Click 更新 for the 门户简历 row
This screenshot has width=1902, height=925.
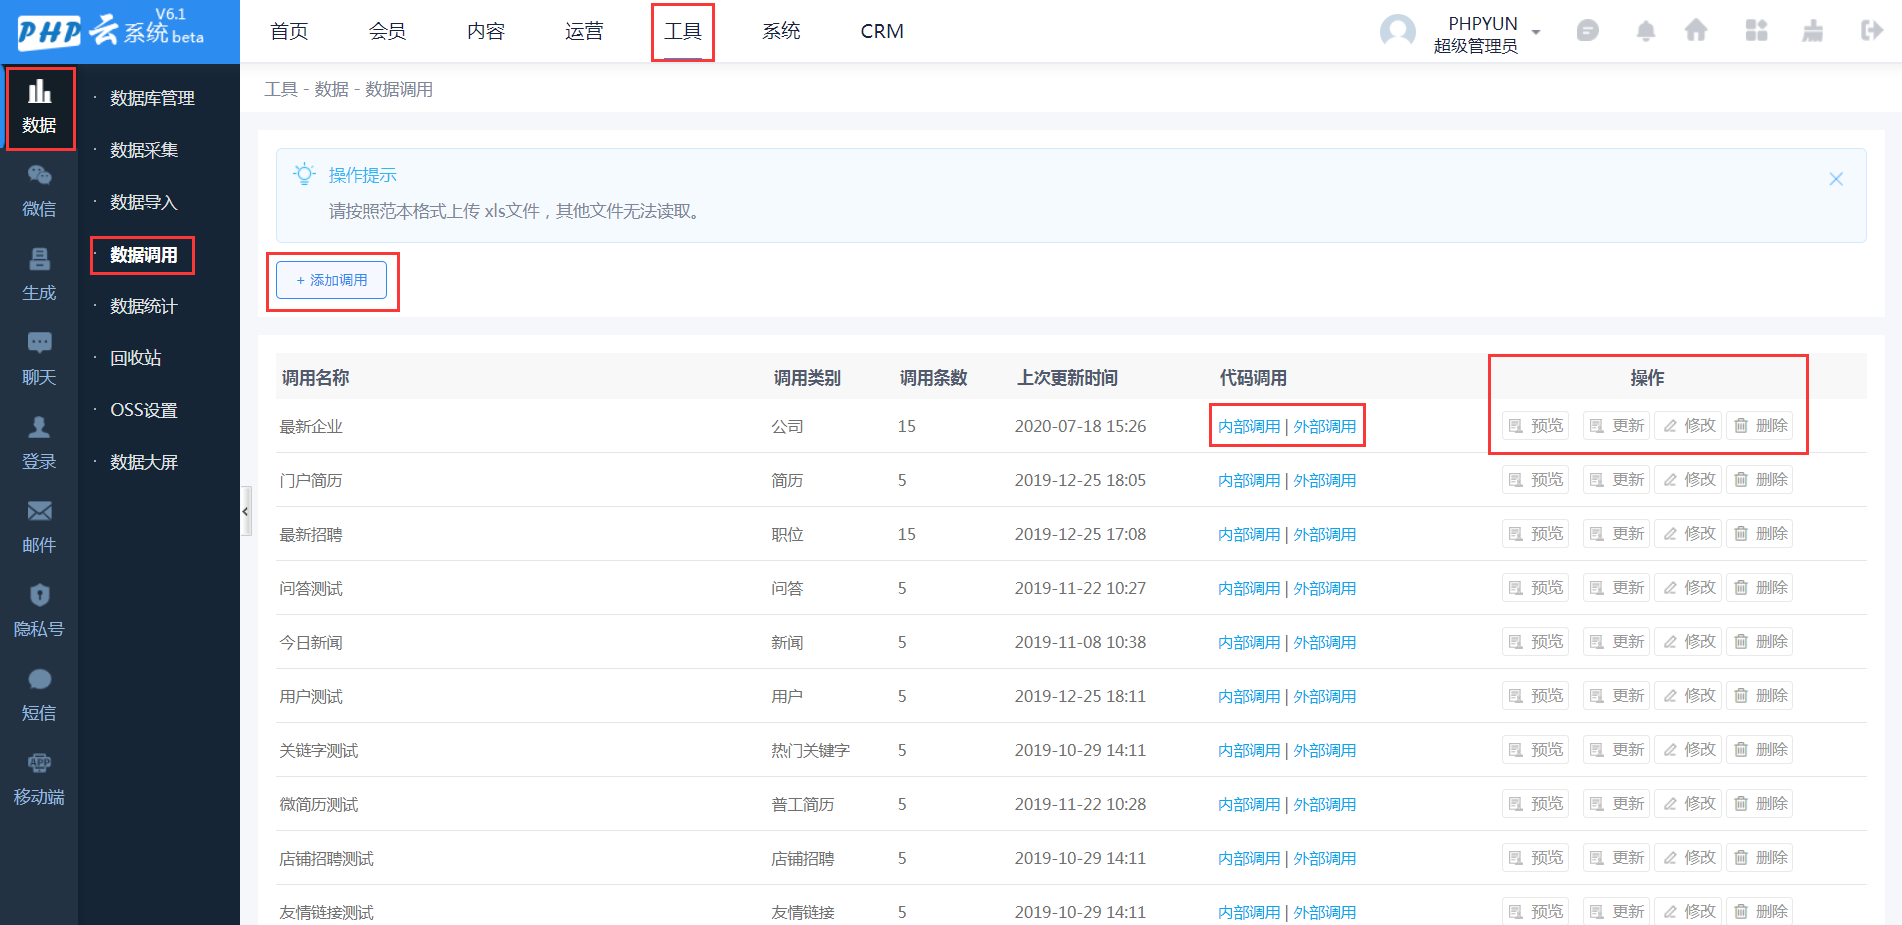point(1616,479)
